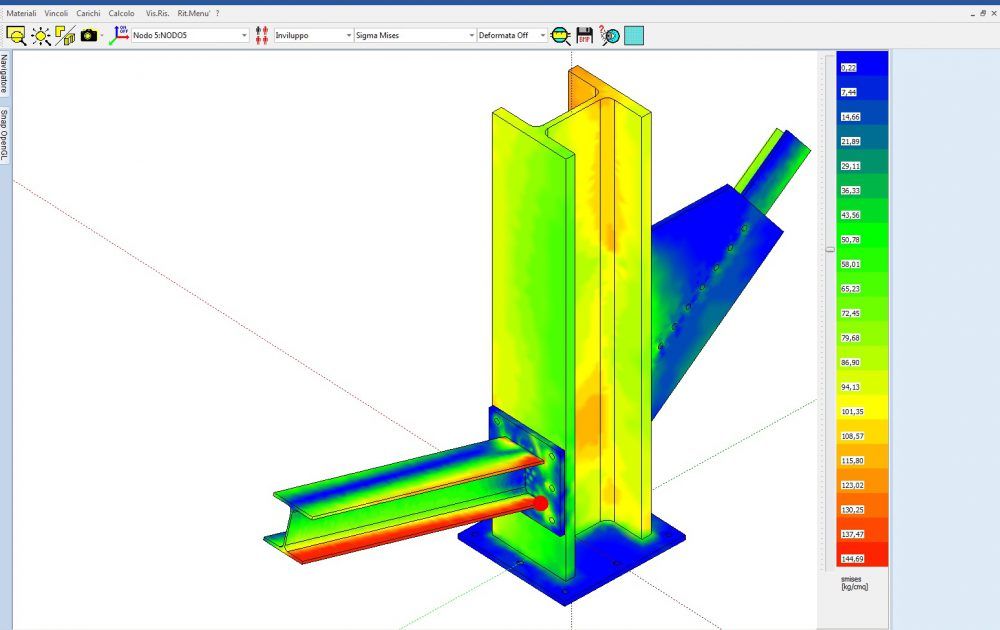The image size is (1000, 630).
Task: Click the cyan background color square
Action: coord(634,35)
